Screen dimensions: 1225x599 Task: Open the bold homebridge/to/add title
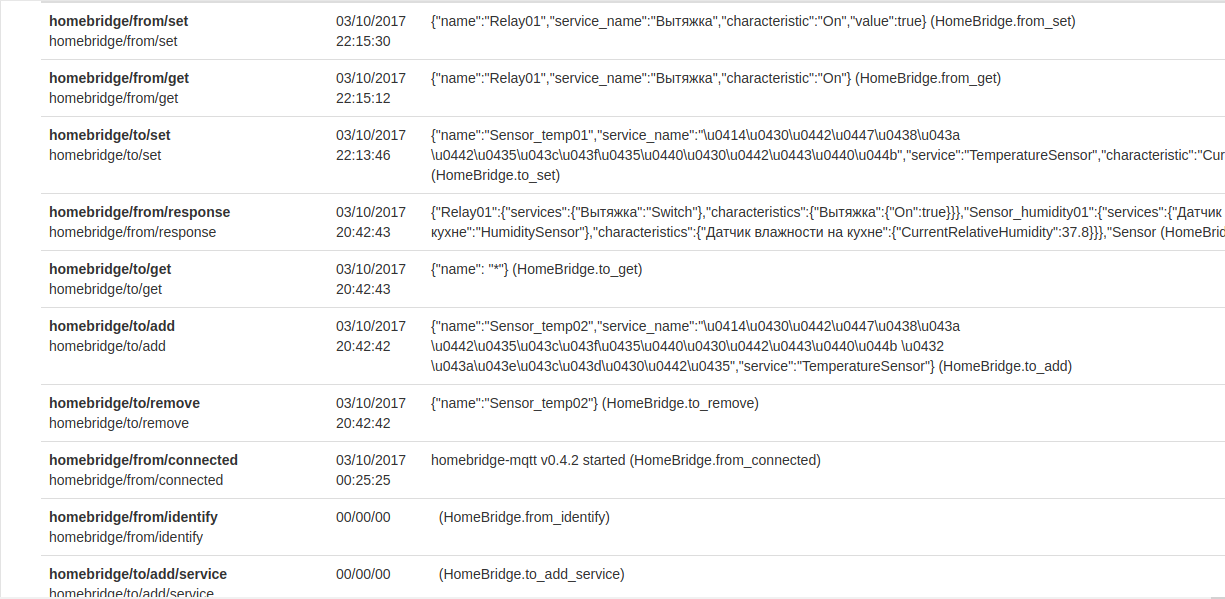111,326
